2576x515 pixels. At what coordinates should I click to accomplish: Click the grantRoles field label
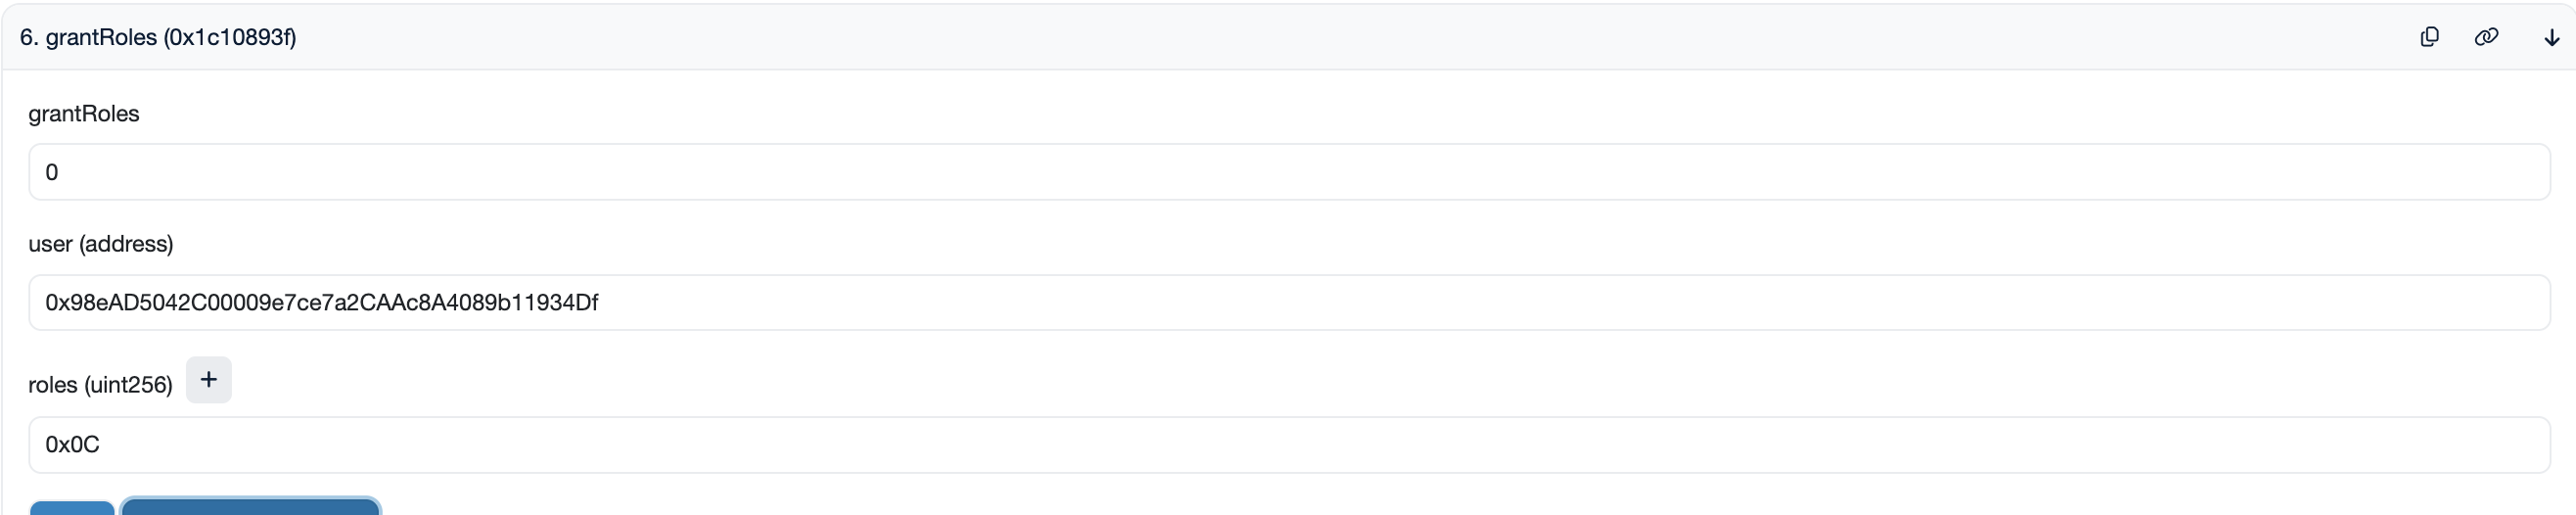pos(84,114)
